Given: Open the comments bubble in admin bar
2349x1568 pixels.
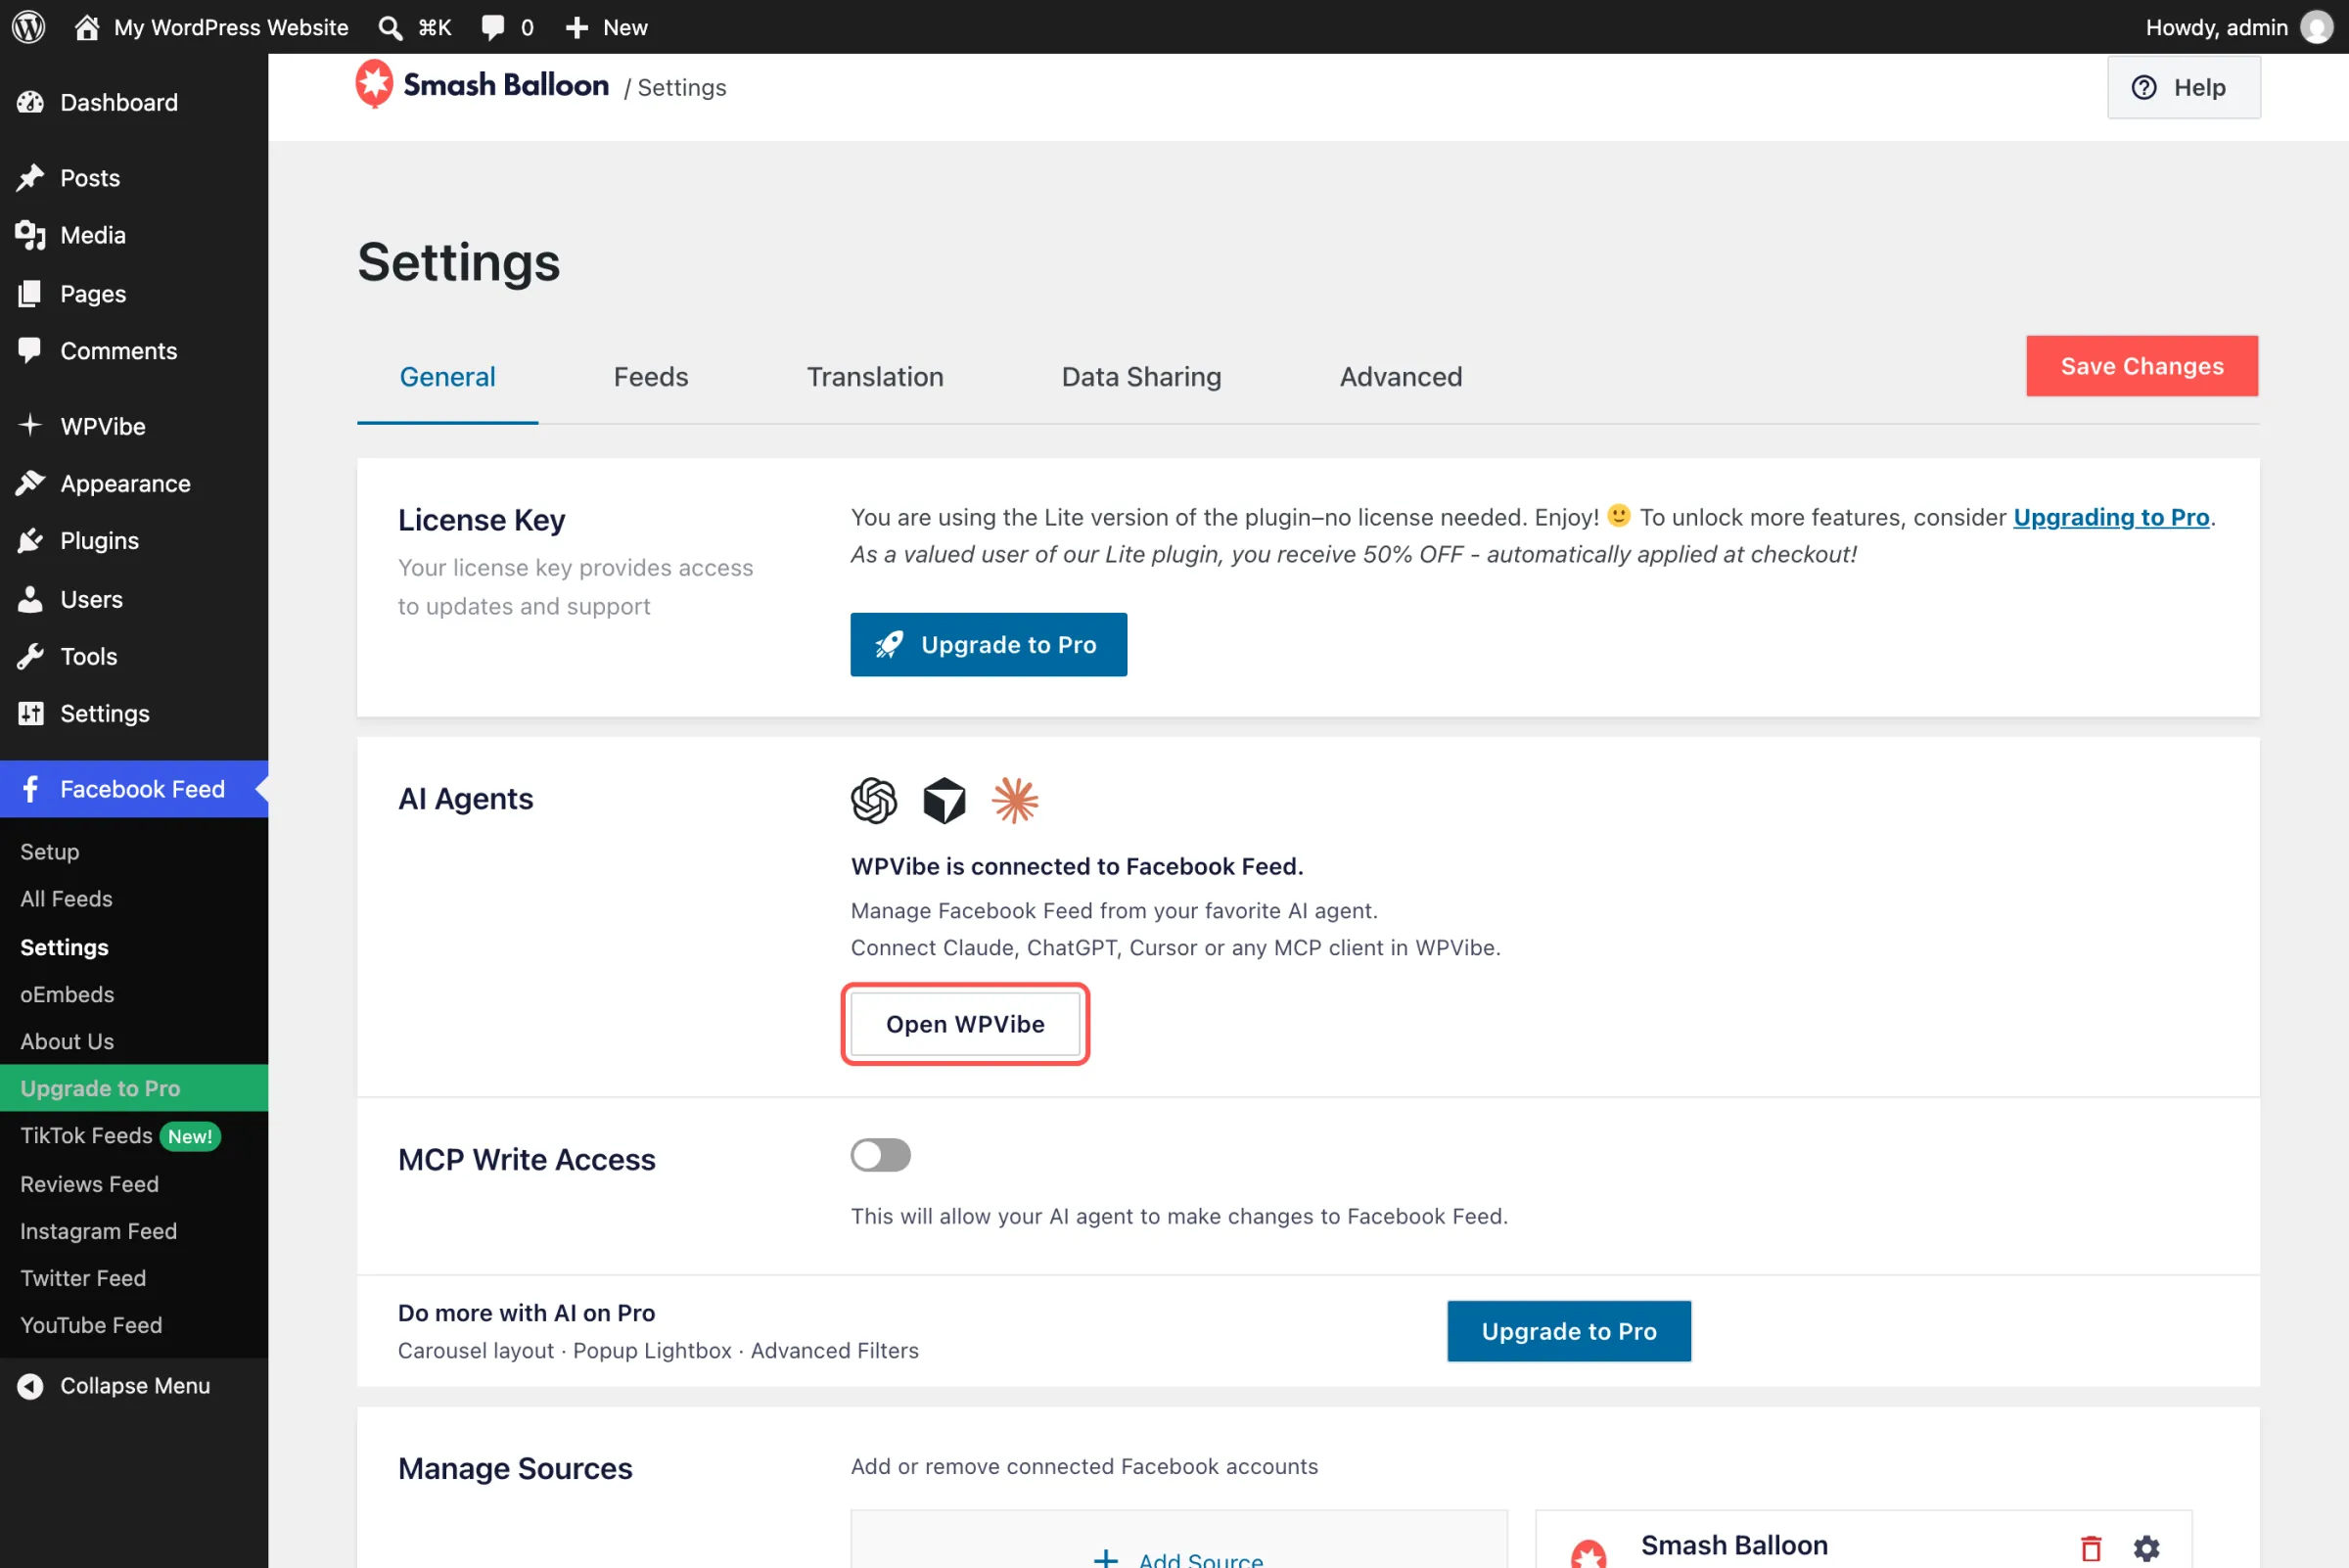Looking at the screenshot, I should [493, 27].
